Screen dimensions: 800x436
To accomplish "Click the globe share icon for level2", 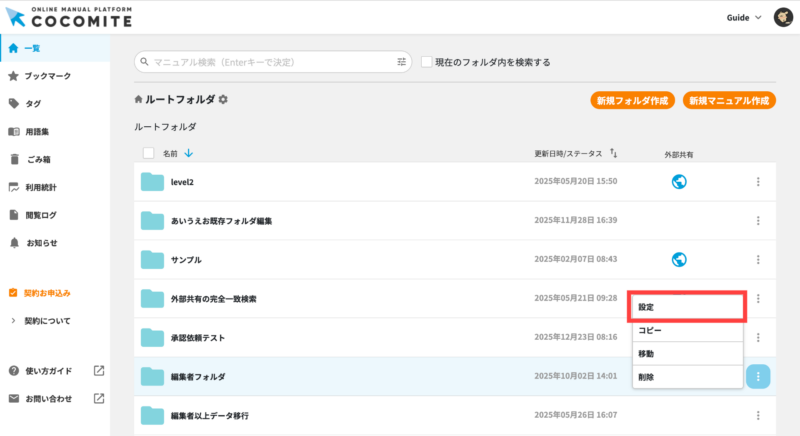I will [x=679, y=181].
